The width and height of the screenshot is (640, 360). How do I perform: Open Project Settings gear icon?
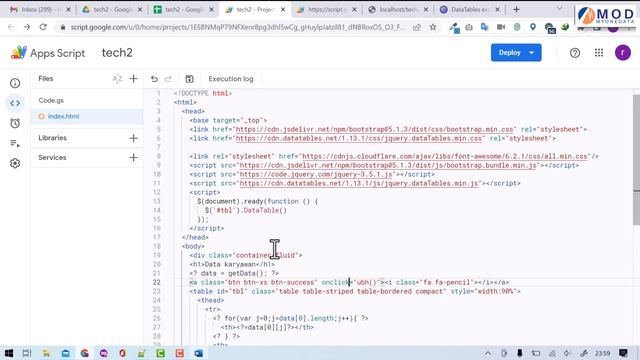click(15, 163)
